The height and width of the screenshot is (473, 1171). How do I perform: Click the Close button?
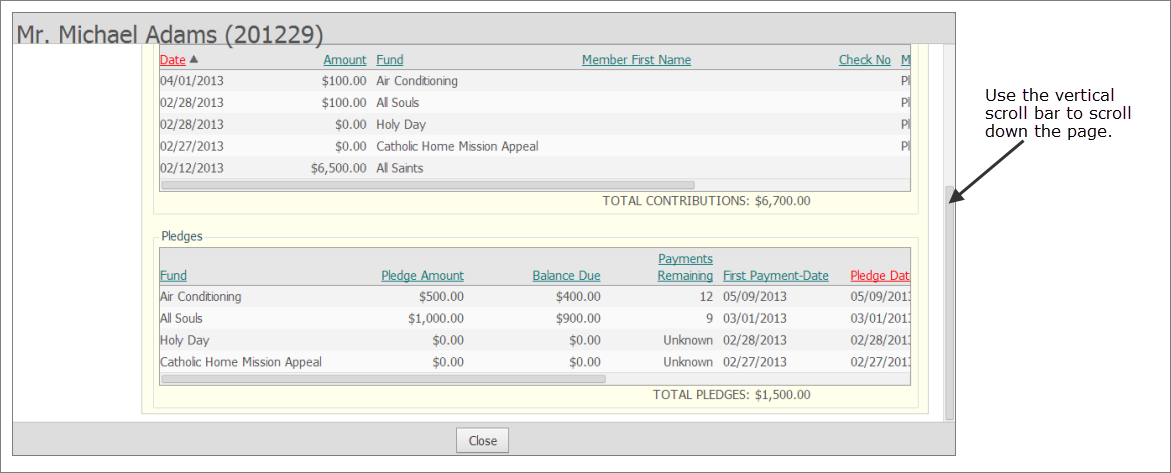(483, 441)
